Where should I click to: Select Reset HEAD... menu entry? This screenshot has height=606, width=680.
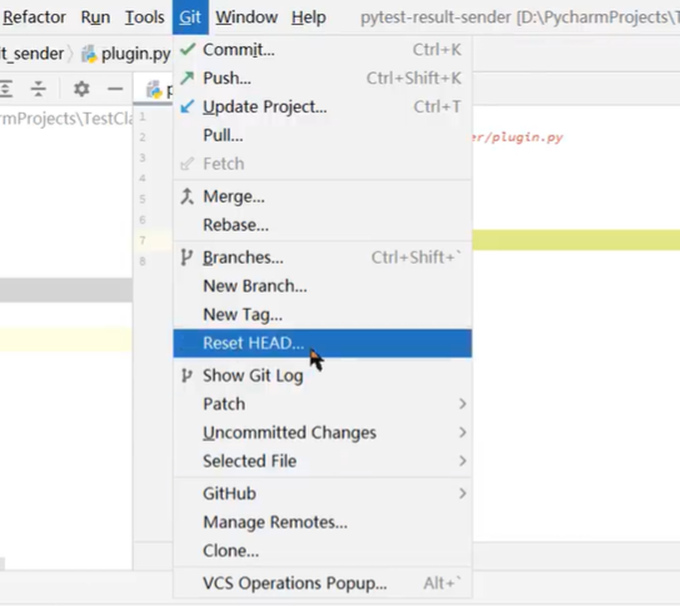253,343
